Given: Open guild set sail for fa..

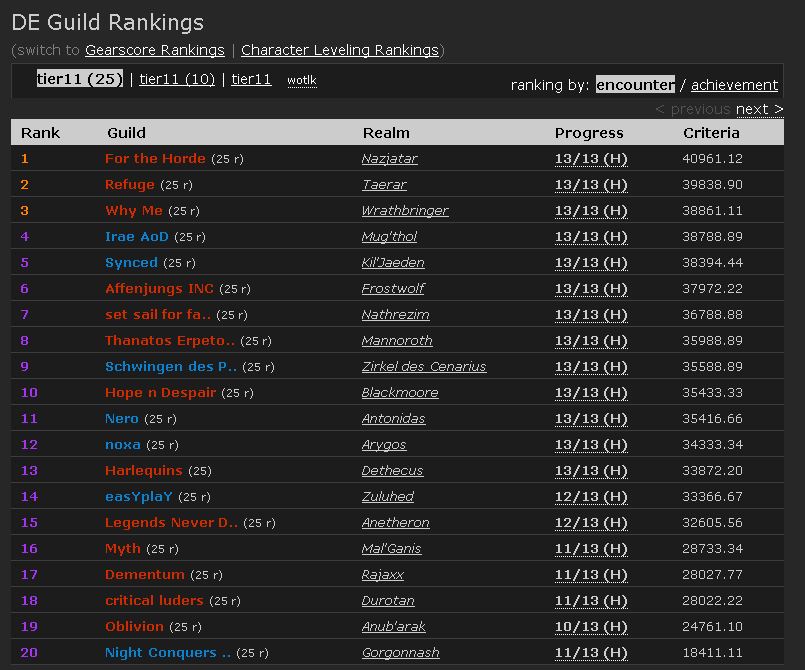Looking at the screenshot, I should pos(158,315).
